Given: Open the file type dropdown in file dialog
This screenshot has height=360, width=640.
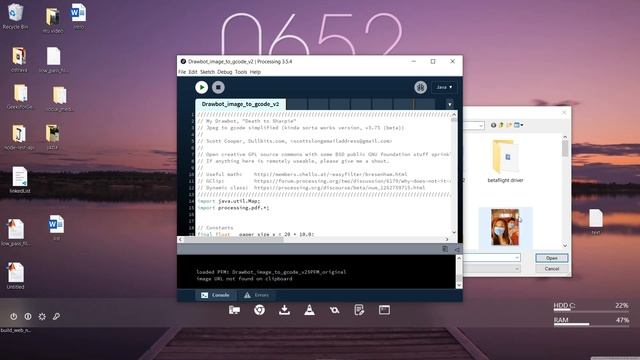Looking at the screenshot, I should click(x=517, y=269).
